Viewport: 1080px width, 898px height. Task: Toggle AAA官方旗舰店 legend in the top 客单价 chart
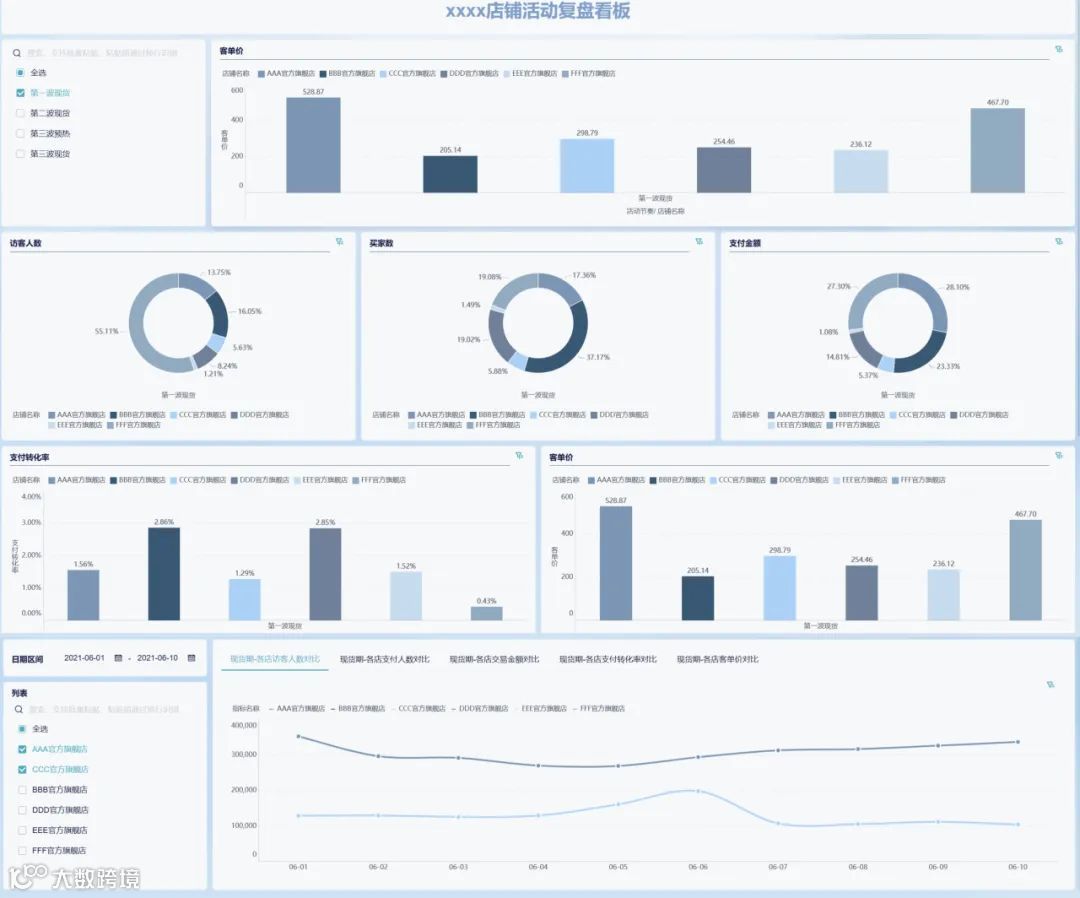coord(286,73)
